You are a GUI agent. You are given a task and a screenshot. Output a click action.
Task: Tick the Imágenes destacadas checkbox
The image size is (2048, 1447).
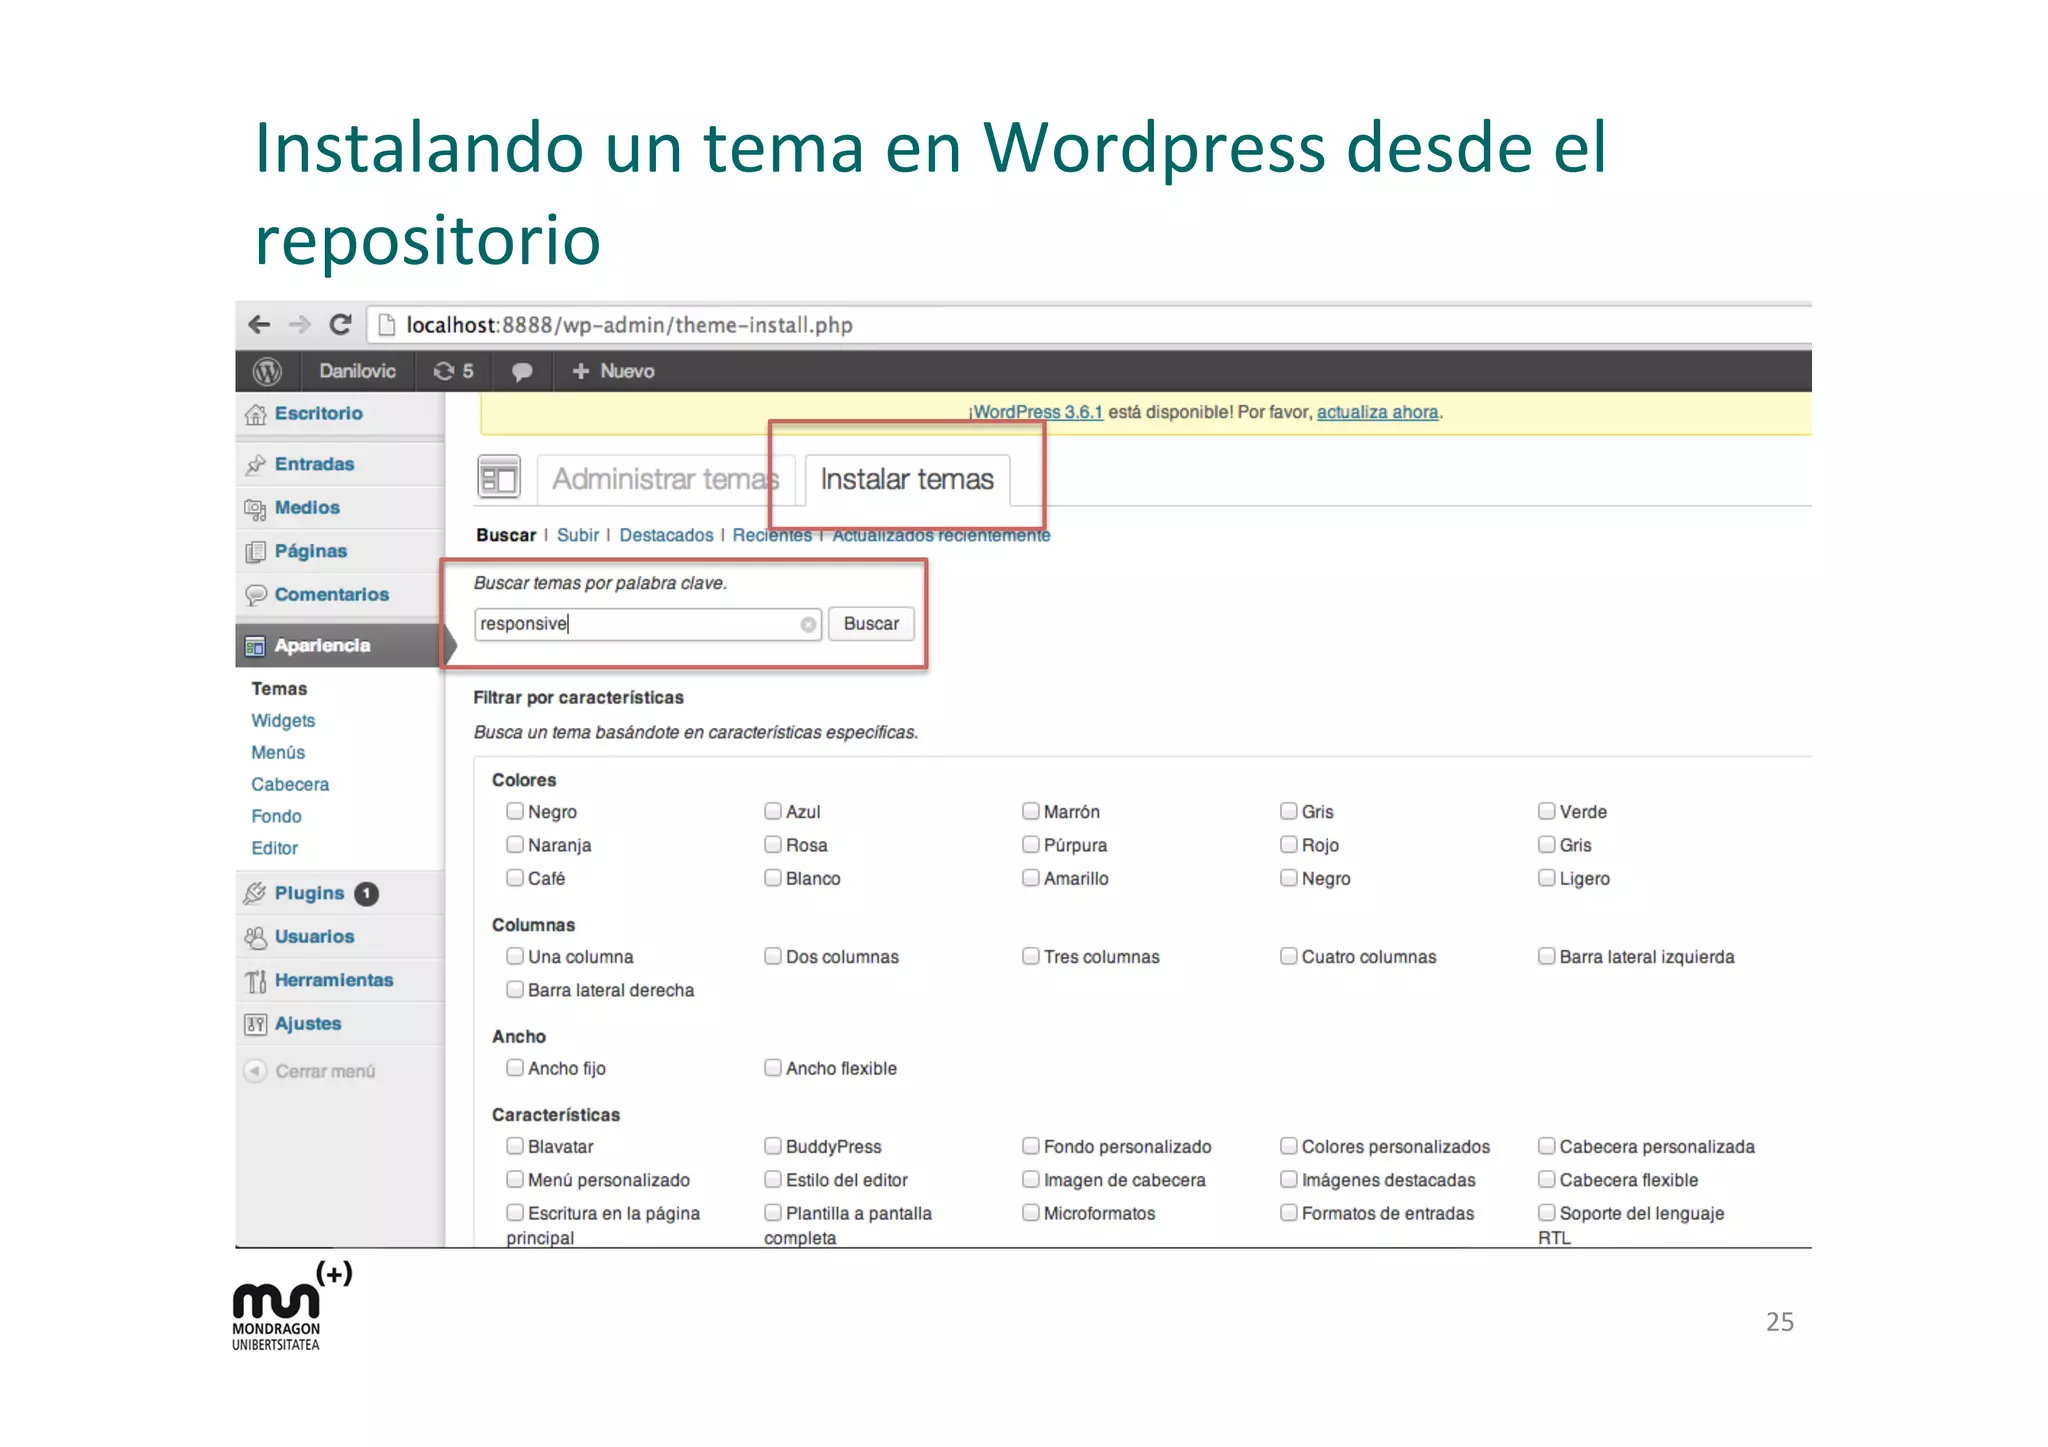pyautogui.click(x=1289, y=1179)
